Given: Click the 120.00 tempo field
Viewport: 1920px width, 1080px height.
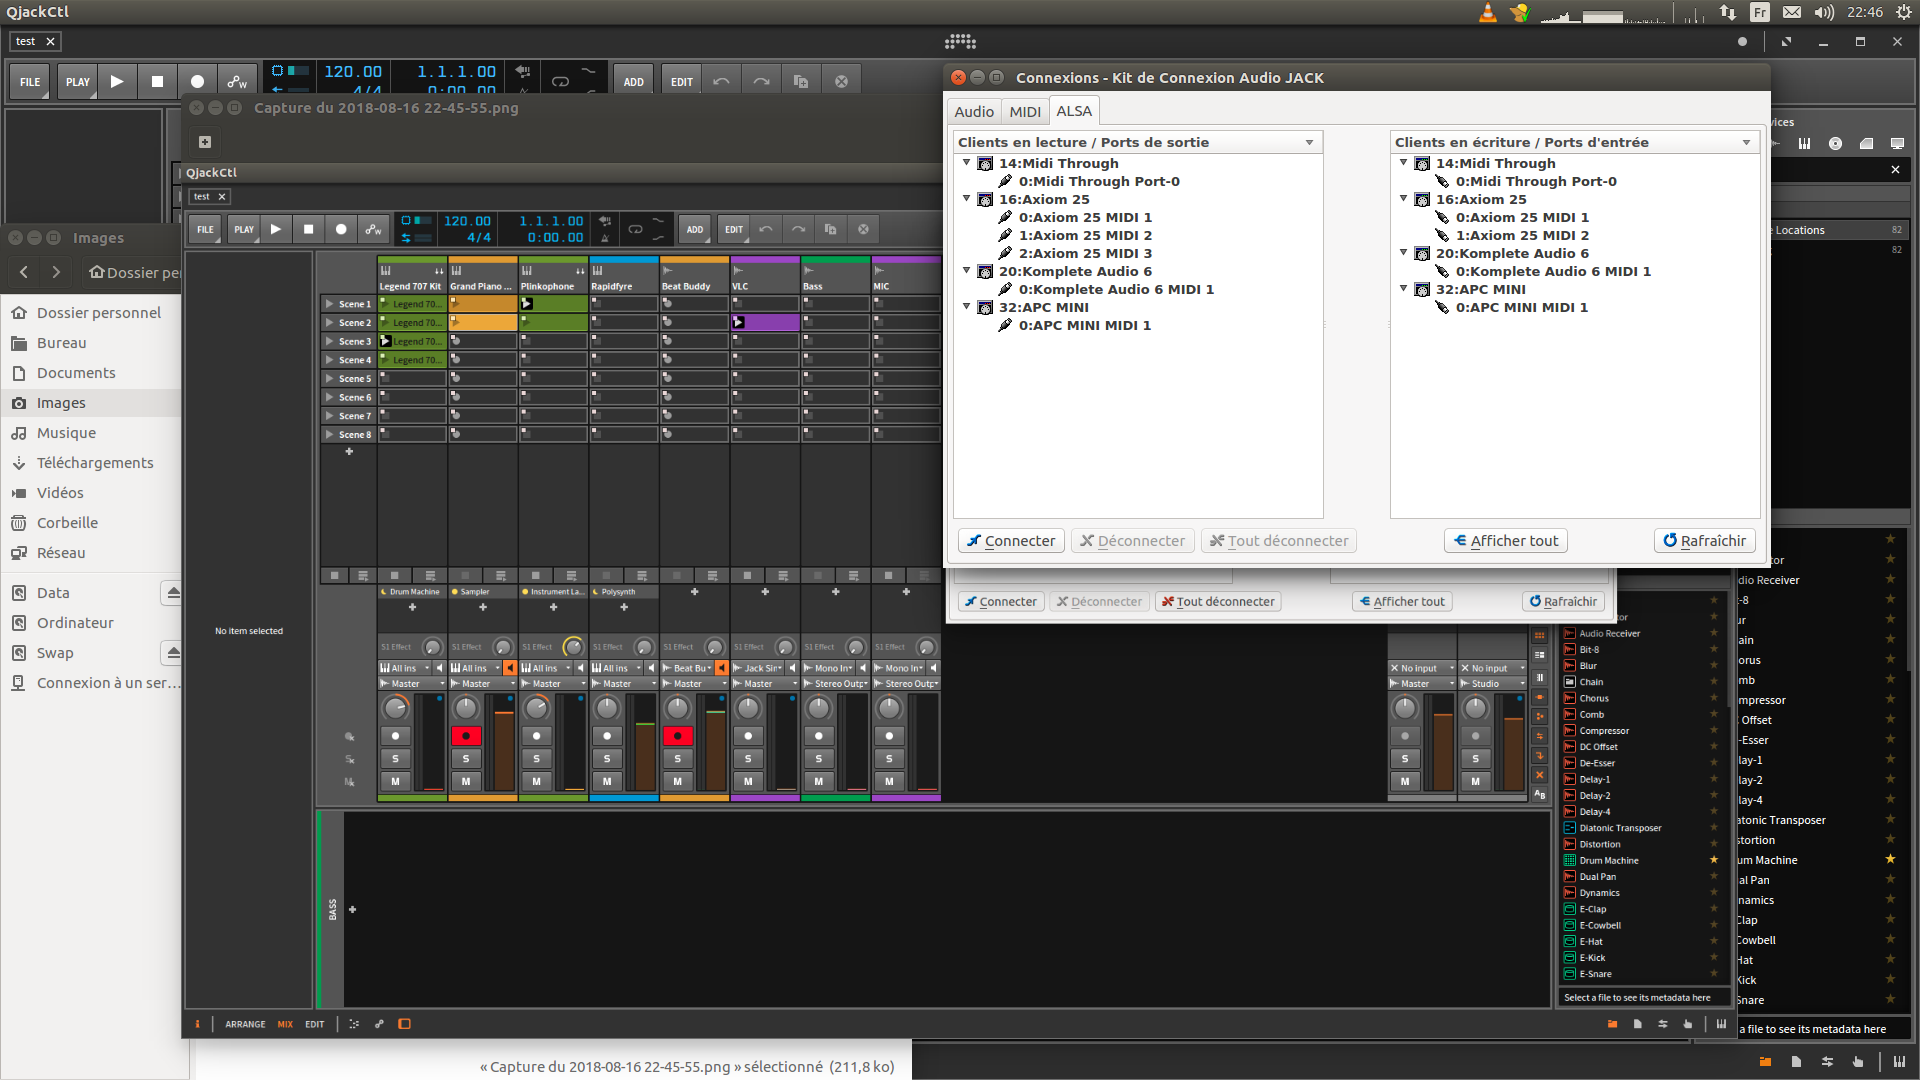Looking at the screenshot, I should (x=353, y=72).
